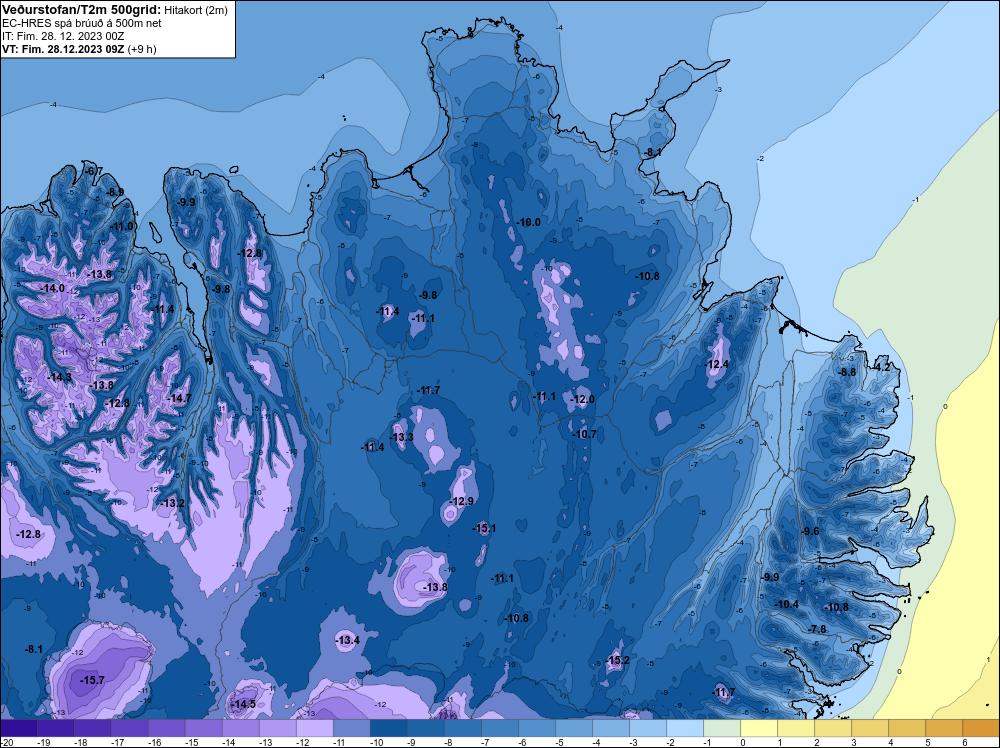This screenshot has height=748, width=1000.
Task: Click the -15.1 temperature value on the map
Action: [483, 528]
